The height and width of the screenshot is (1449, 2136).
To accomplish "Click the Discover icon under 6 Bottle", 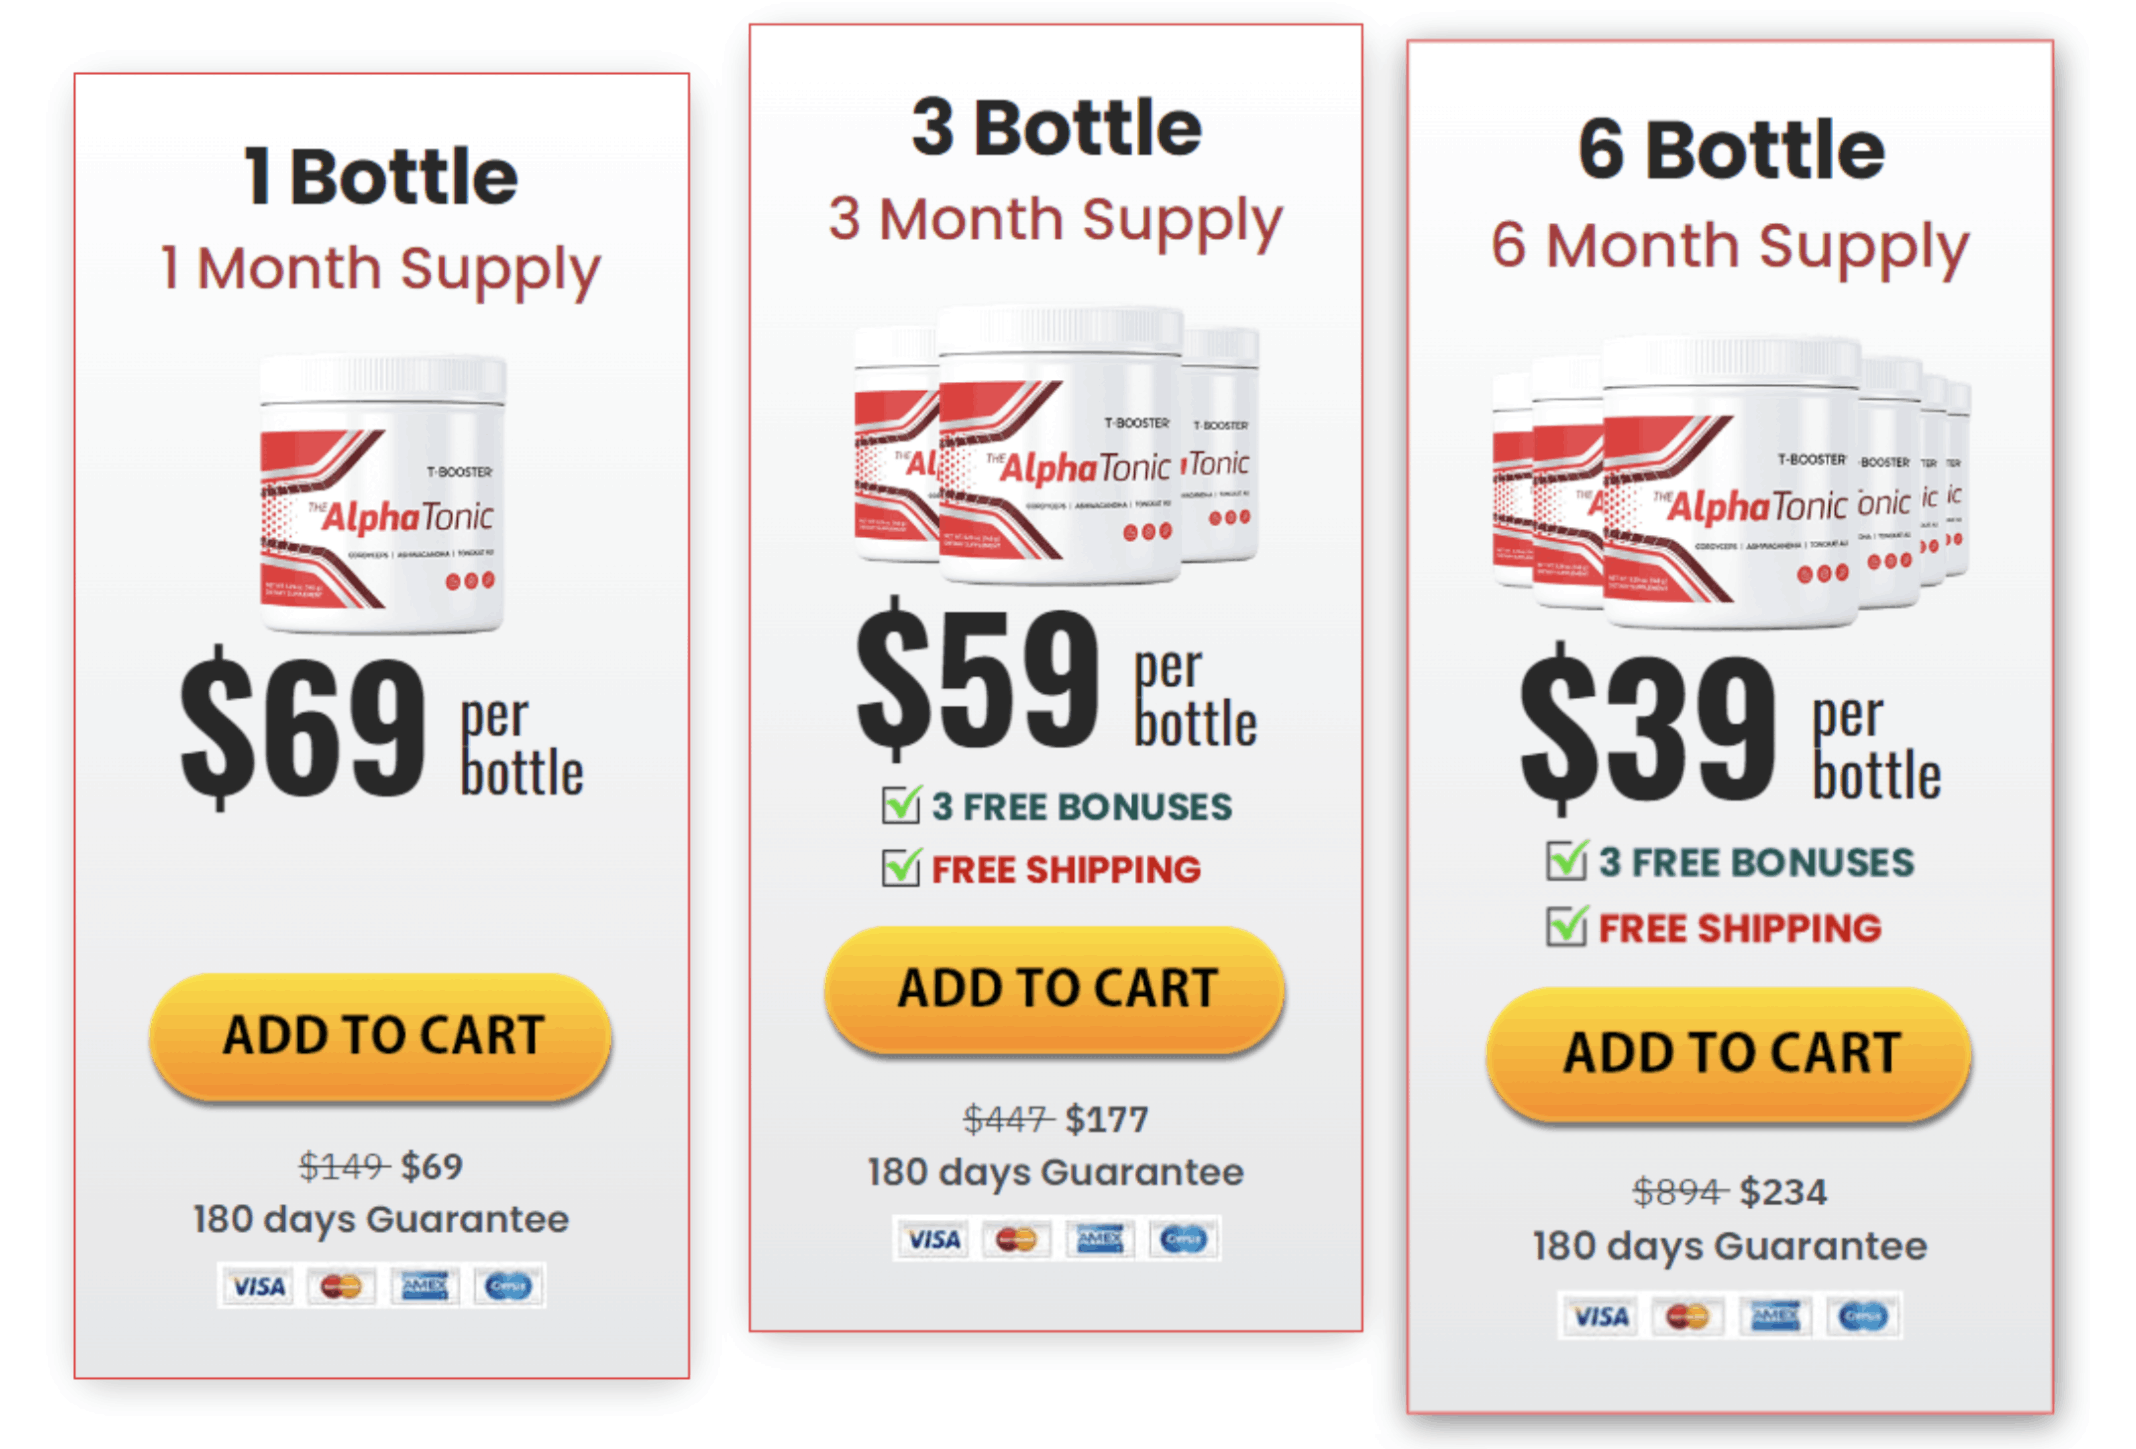I will click(1862, 1316).
